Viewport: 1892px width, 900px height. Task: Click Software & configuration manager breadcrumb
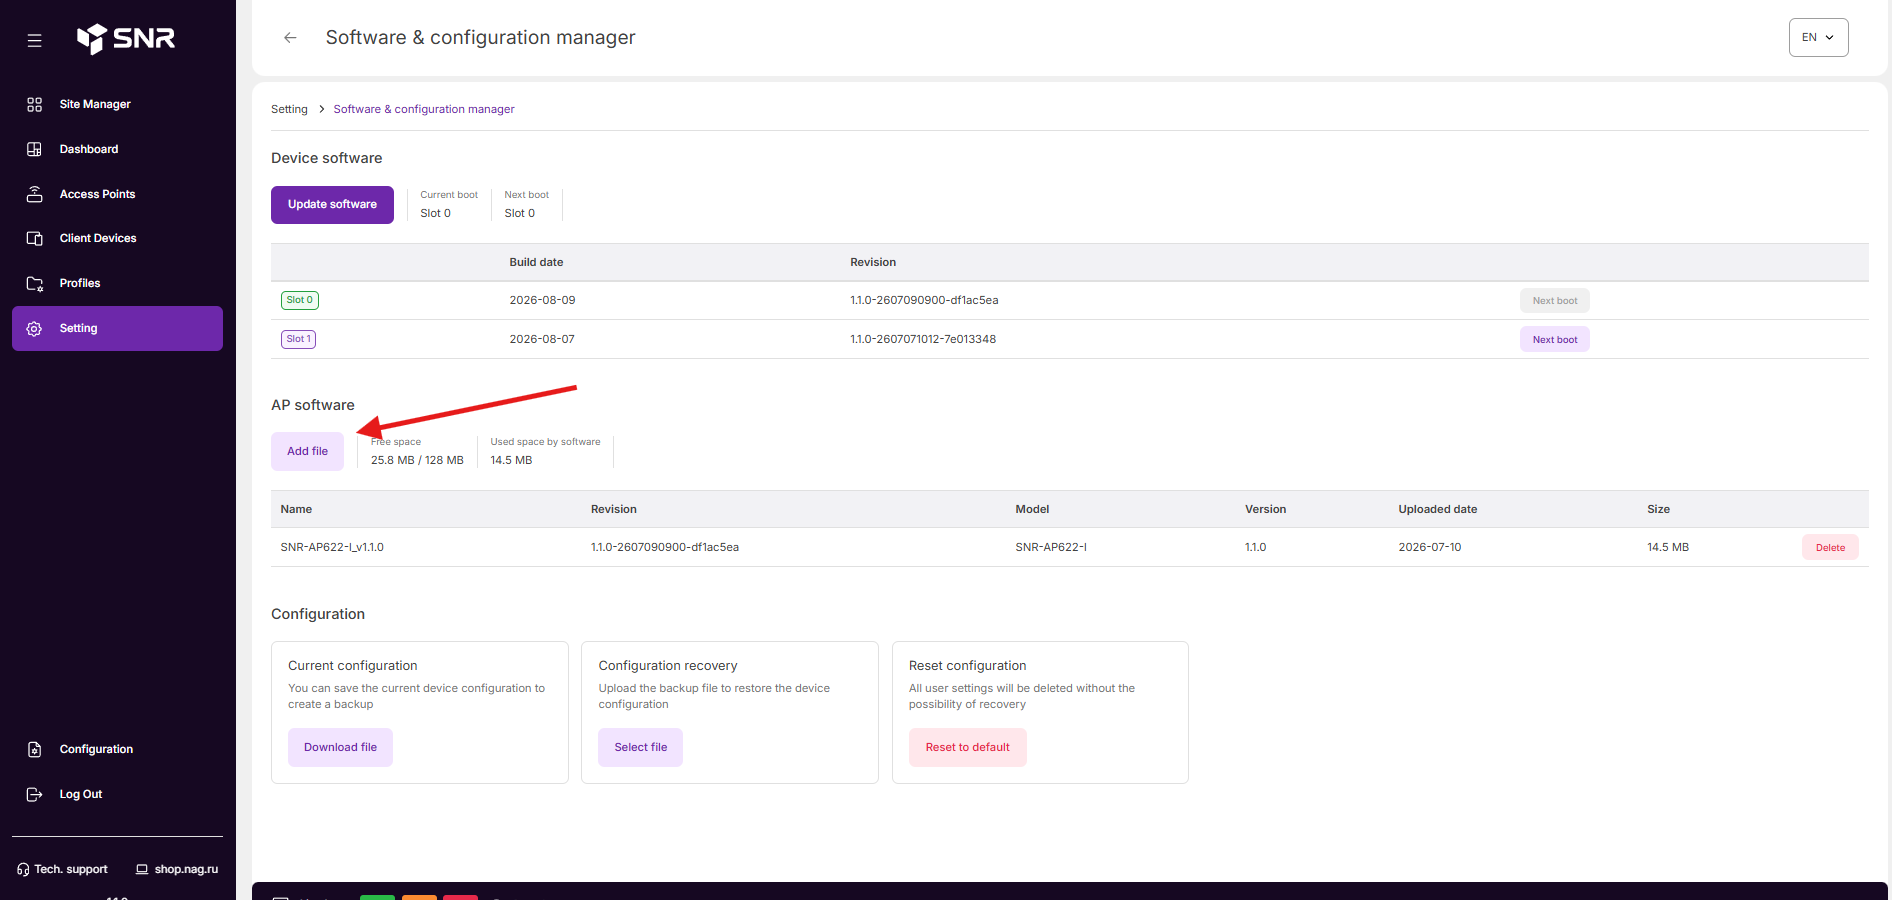coord(424,109)
